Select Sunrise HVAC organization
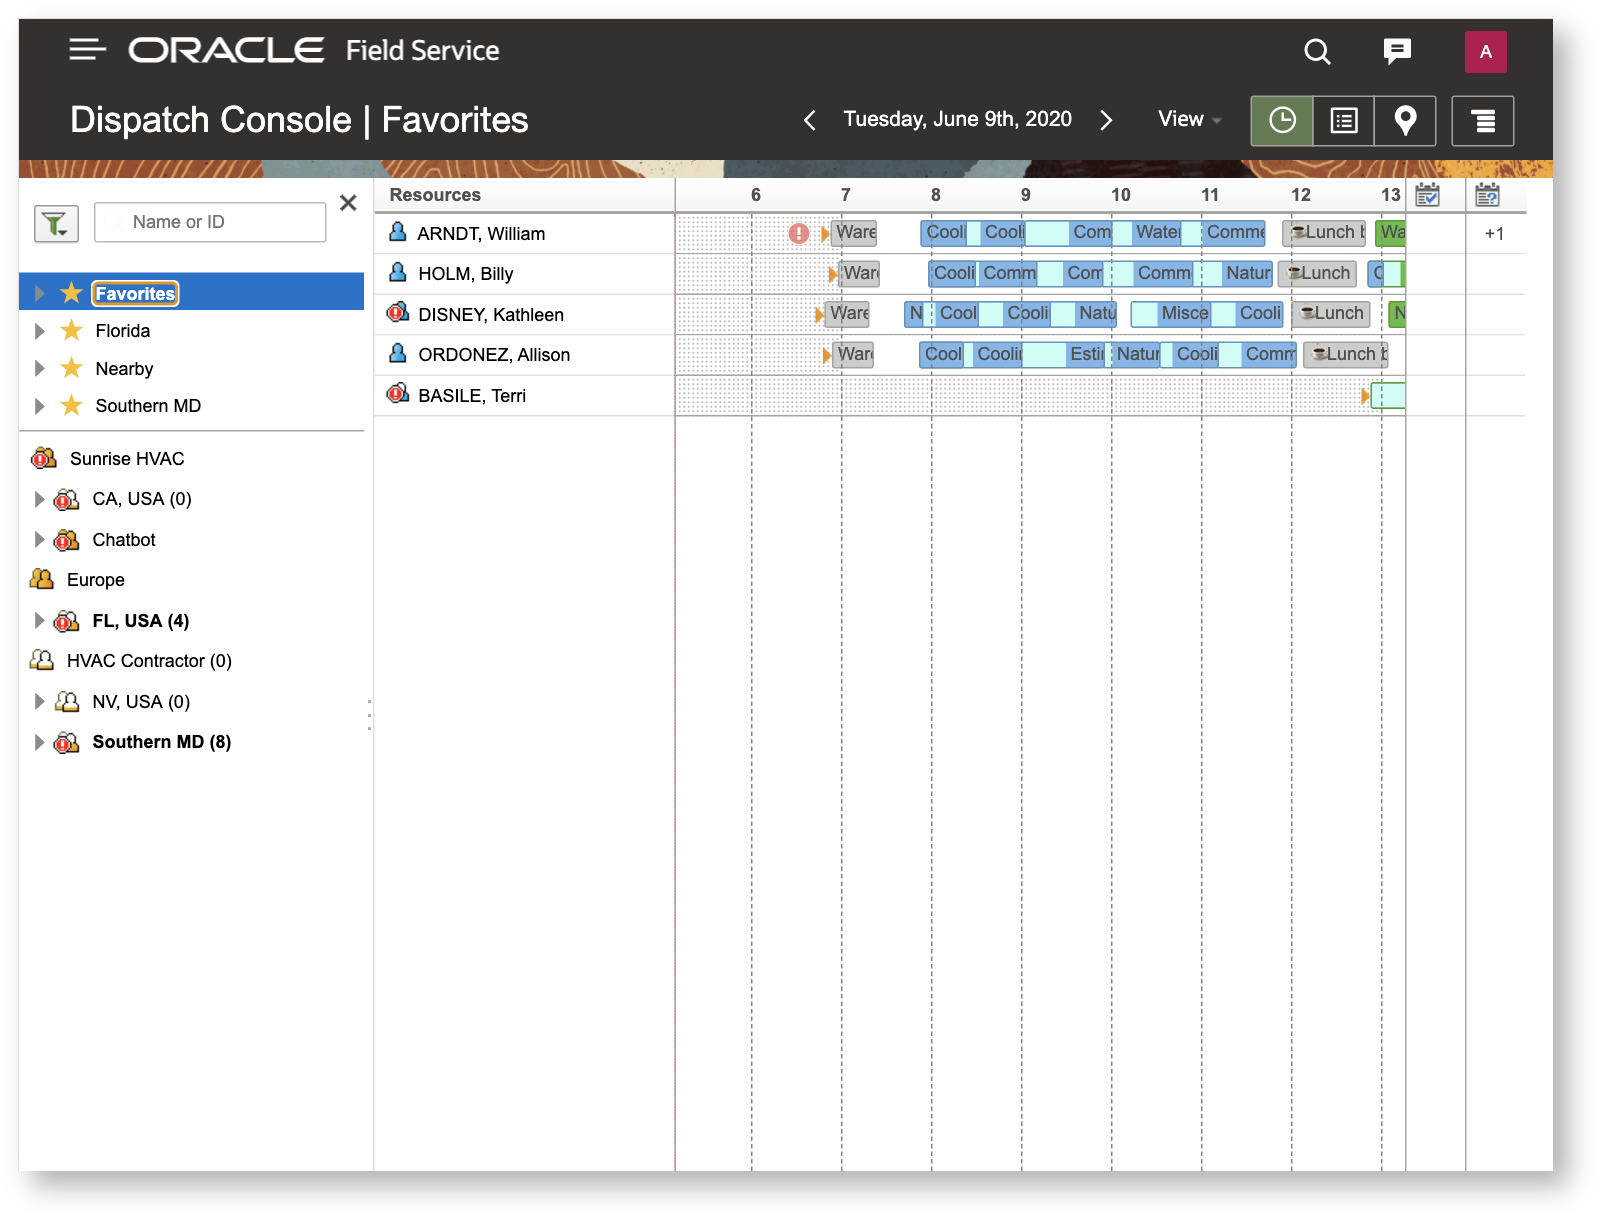The width and height of the screenshot is (1601, 1219). (x=127, y=459)
